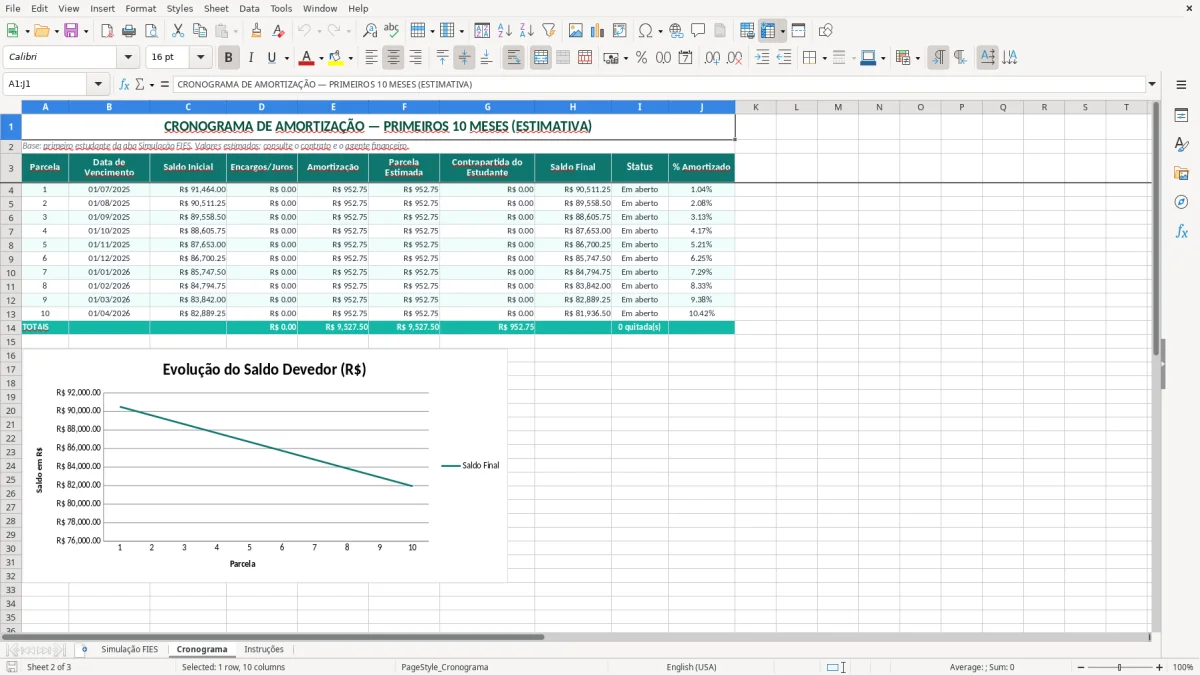Switch to Instruções sheet tab
This screenshot has height=675, width=1200.
(x=264, y=649)
